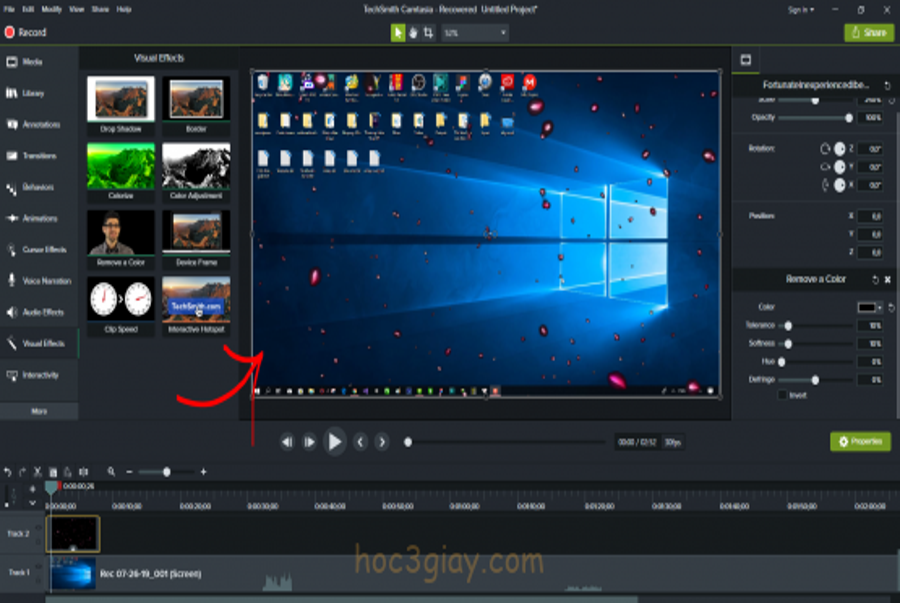The image size is (900, 603).
Task: Click the green Share button
Action: point(868,33)
